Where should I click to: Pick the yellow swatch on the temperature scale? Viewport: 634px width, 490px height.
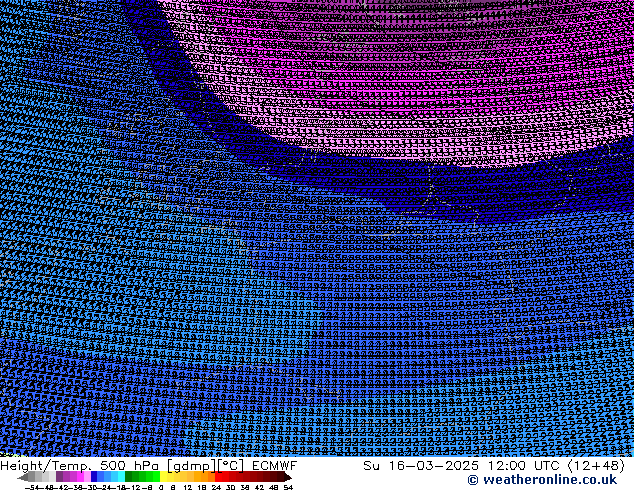pos(163,476)
